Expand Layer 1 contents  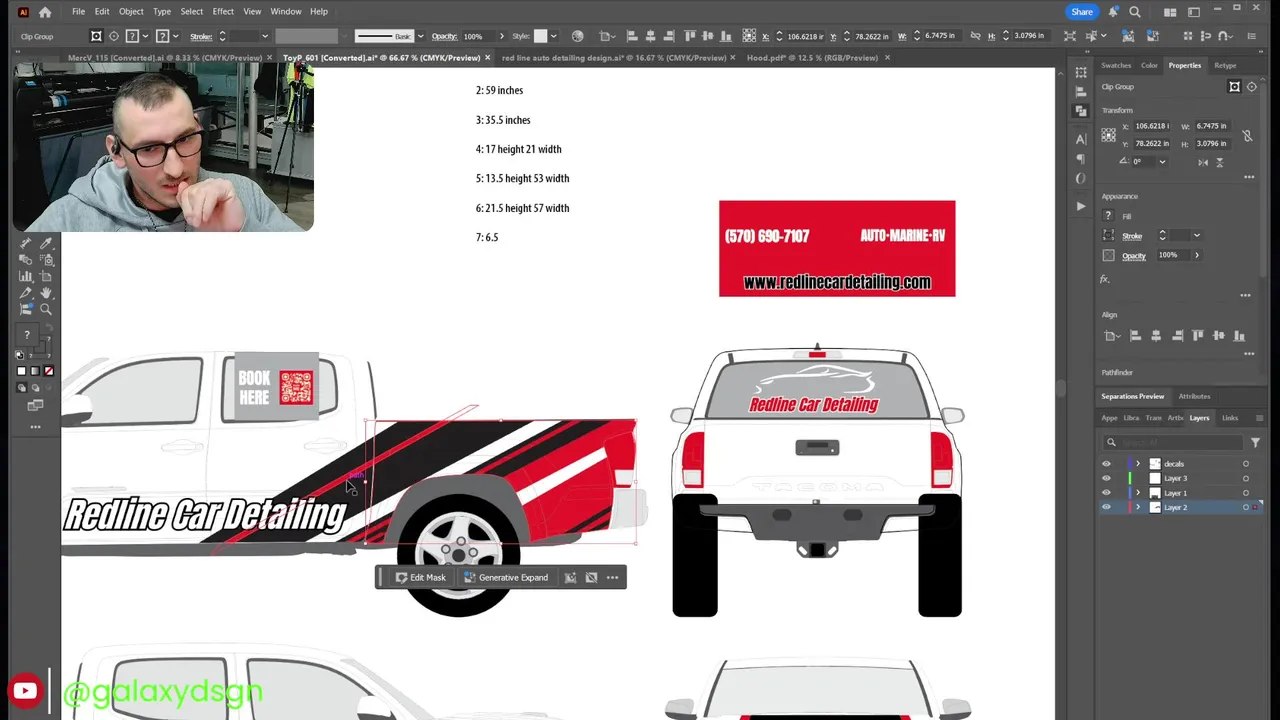1138,493
